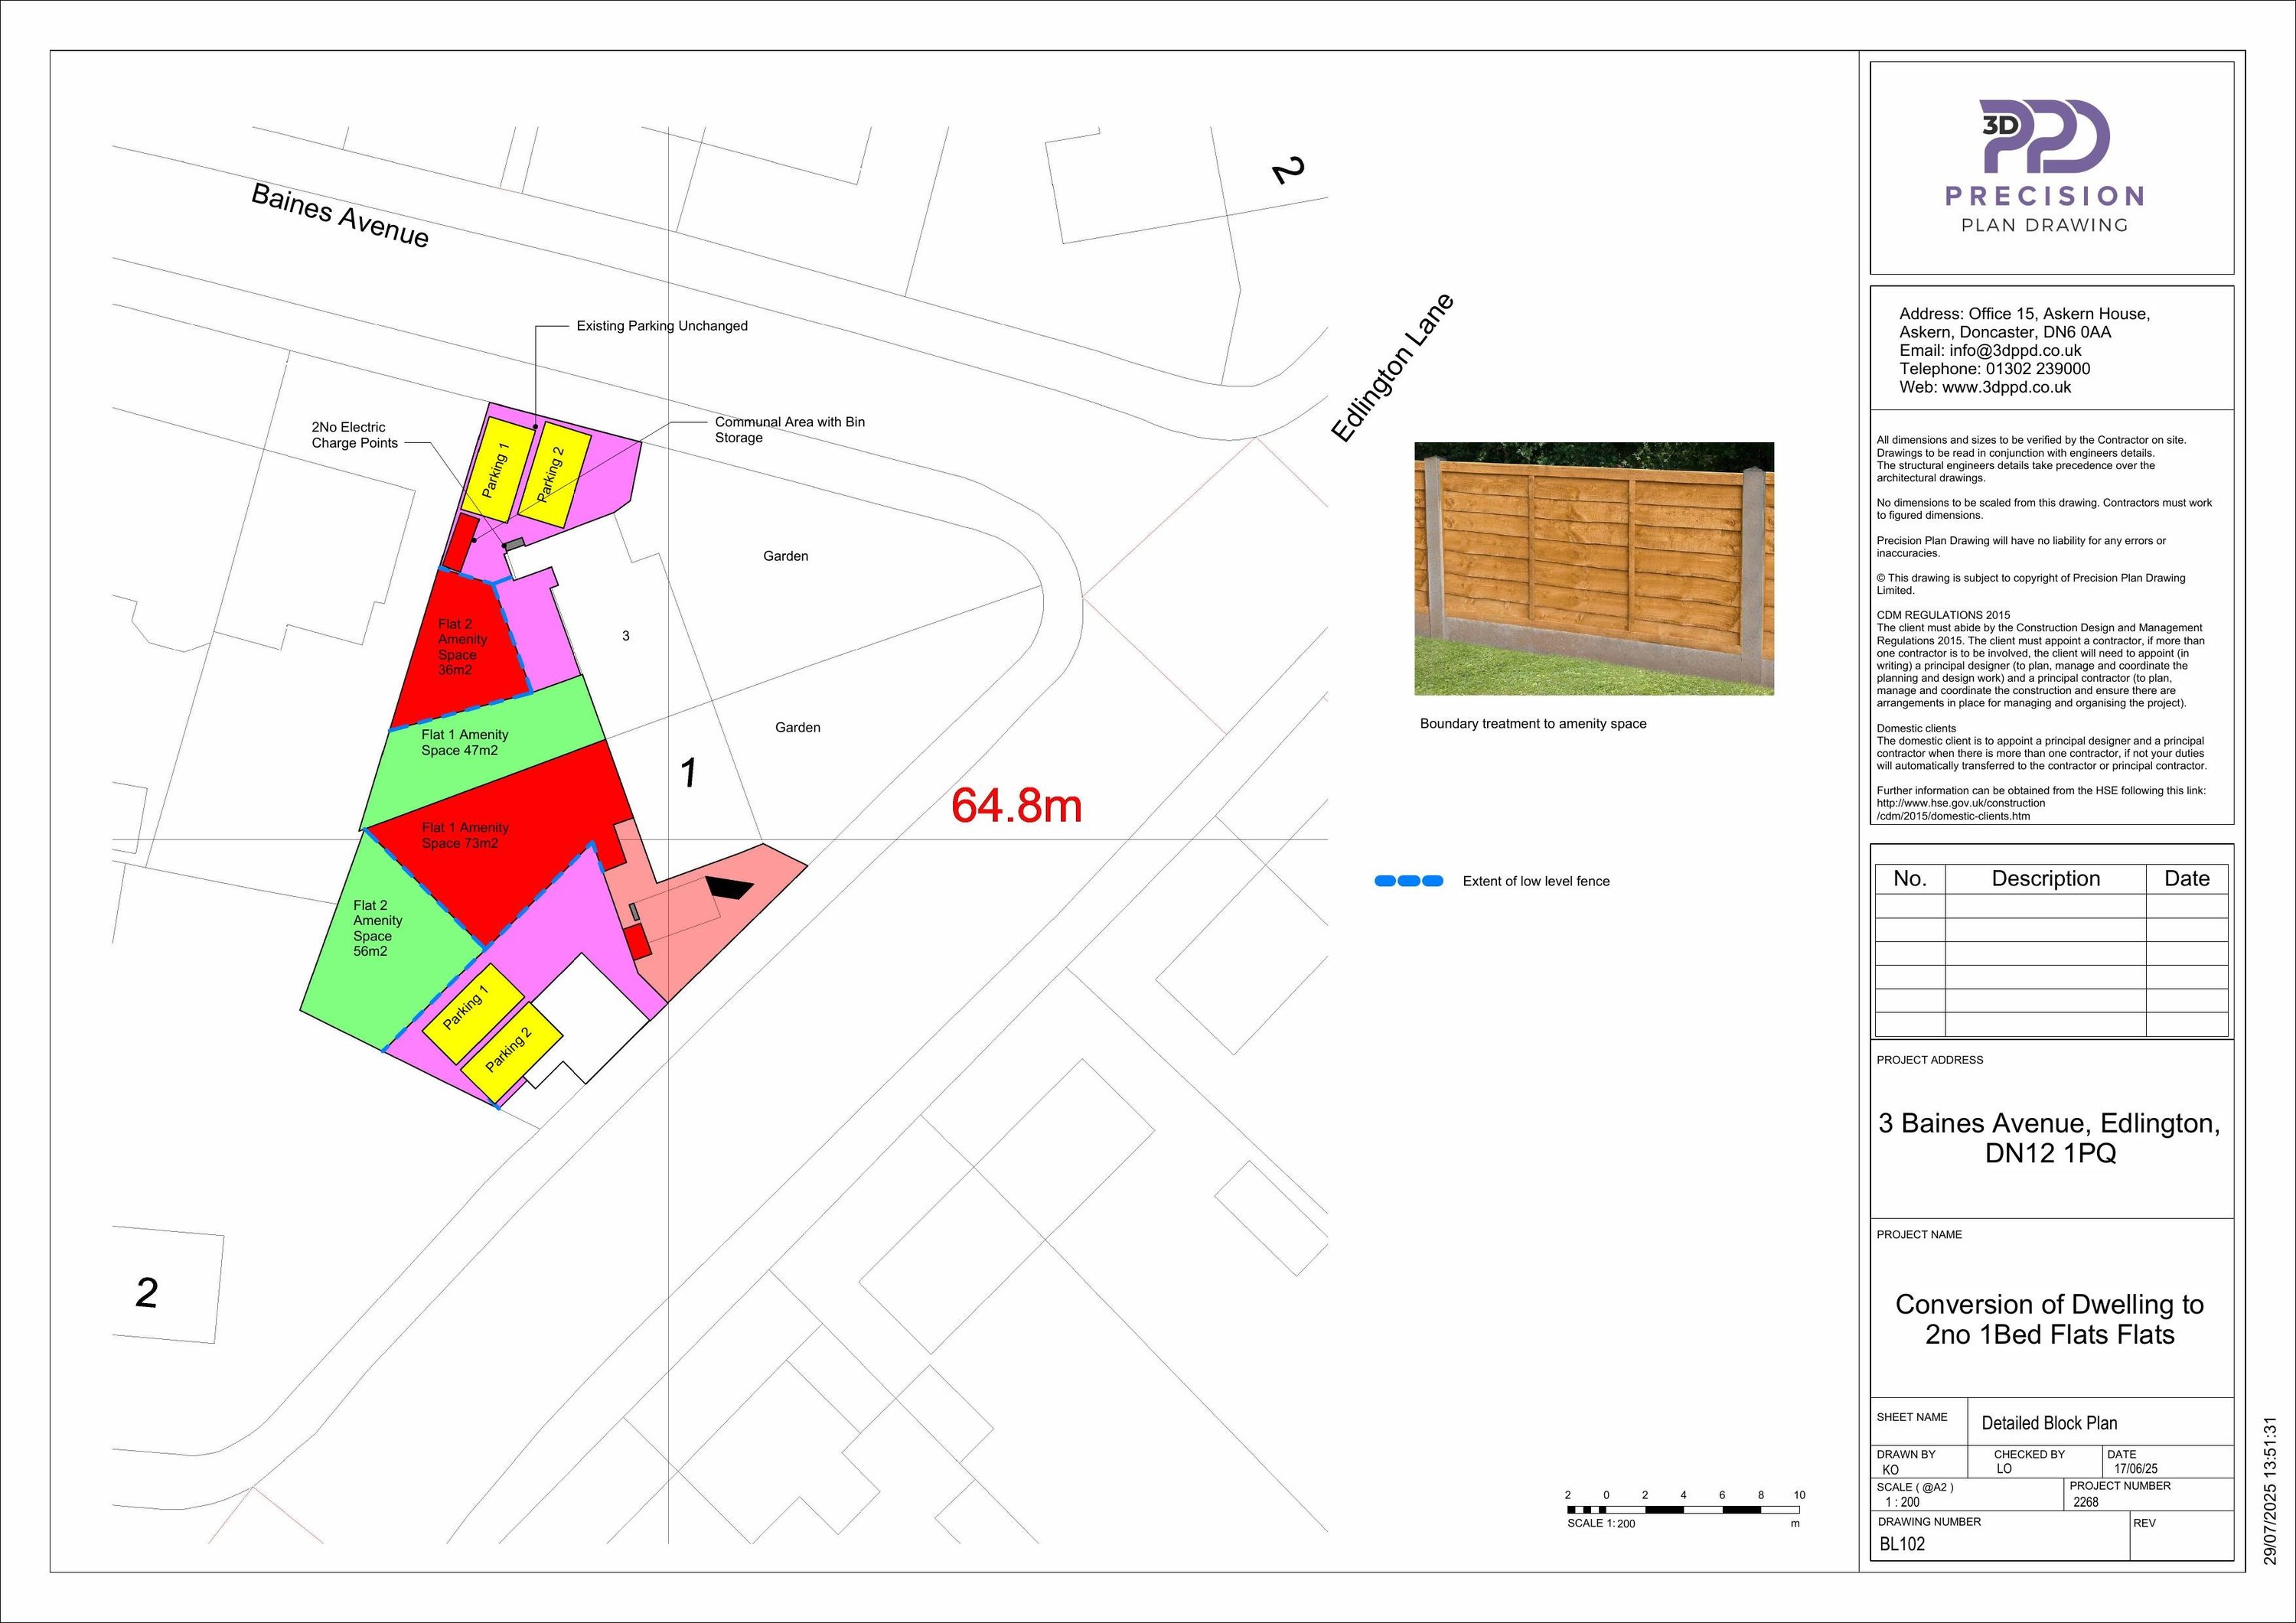Click the Baines Avenue street label
This screenshot has width=2296, height=1623.
339,215
